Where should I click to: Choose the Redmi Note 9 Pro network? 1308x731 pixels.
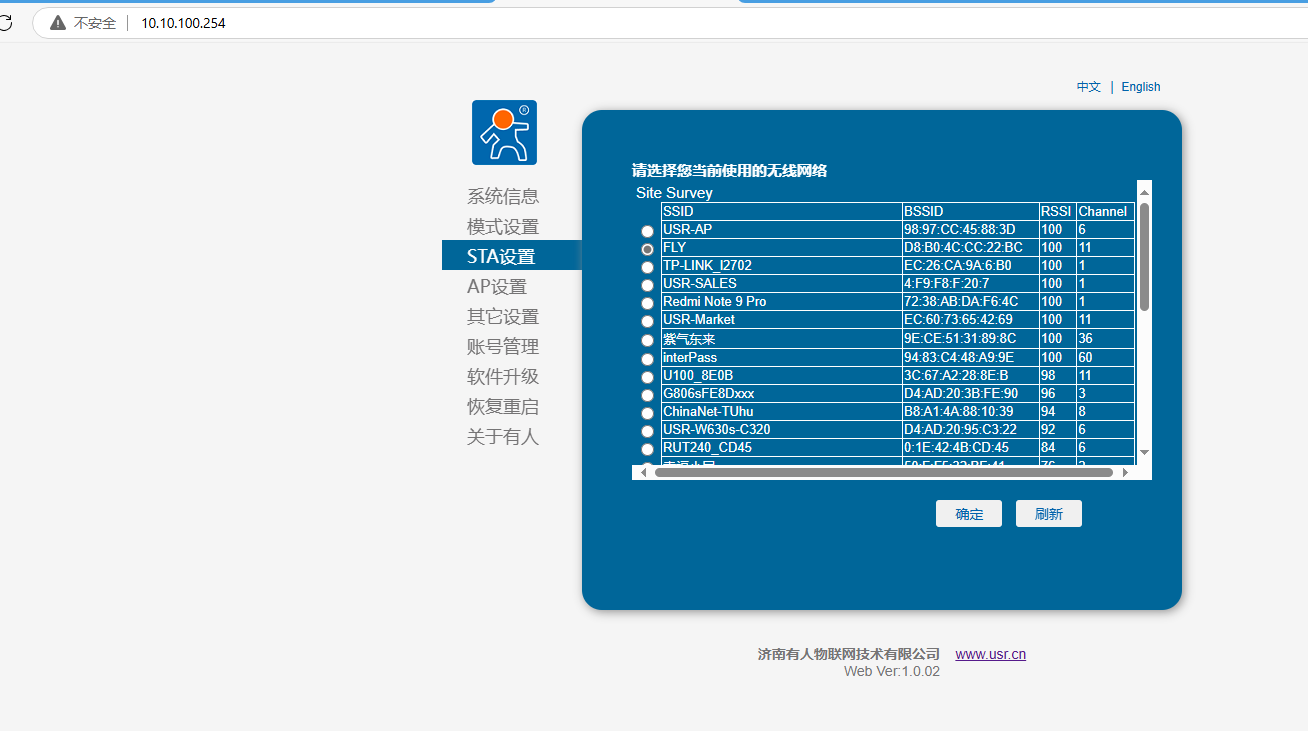pos(647,303)
